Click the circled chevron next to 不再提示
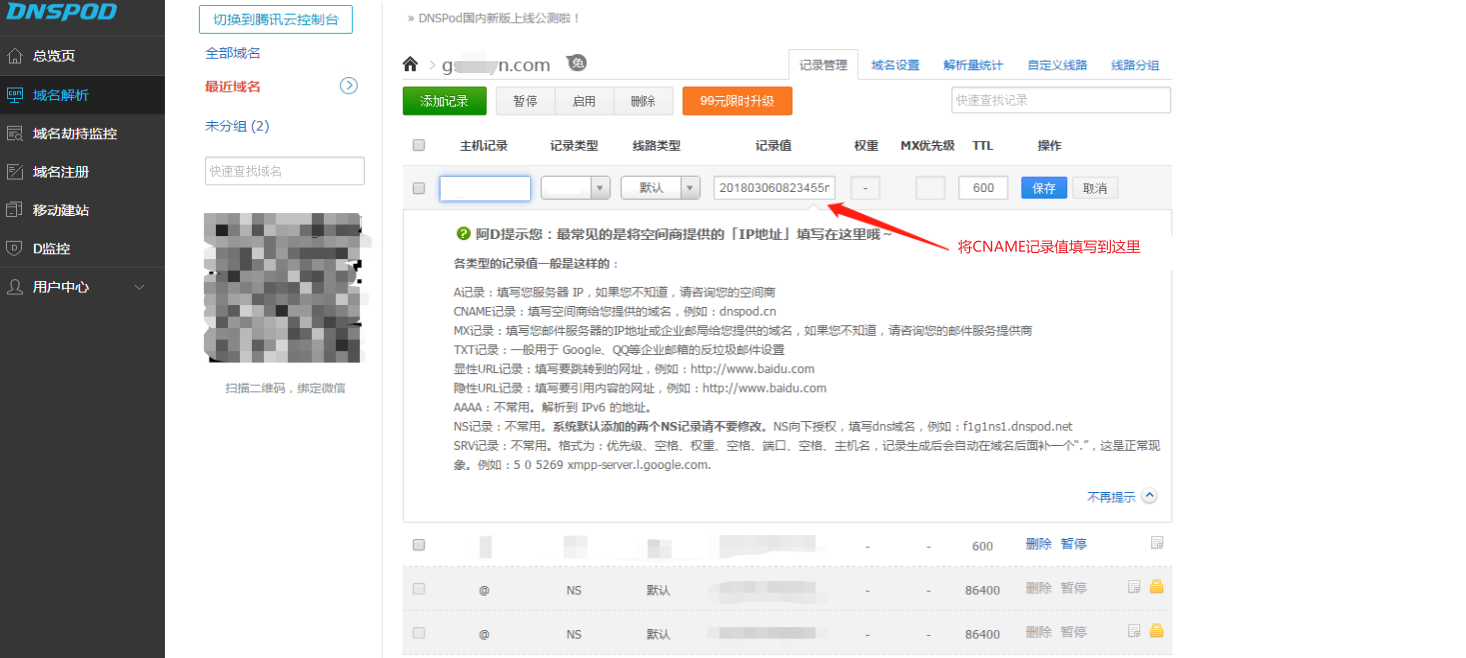This screenshot has height=658, width=1466. point(1149,496)
